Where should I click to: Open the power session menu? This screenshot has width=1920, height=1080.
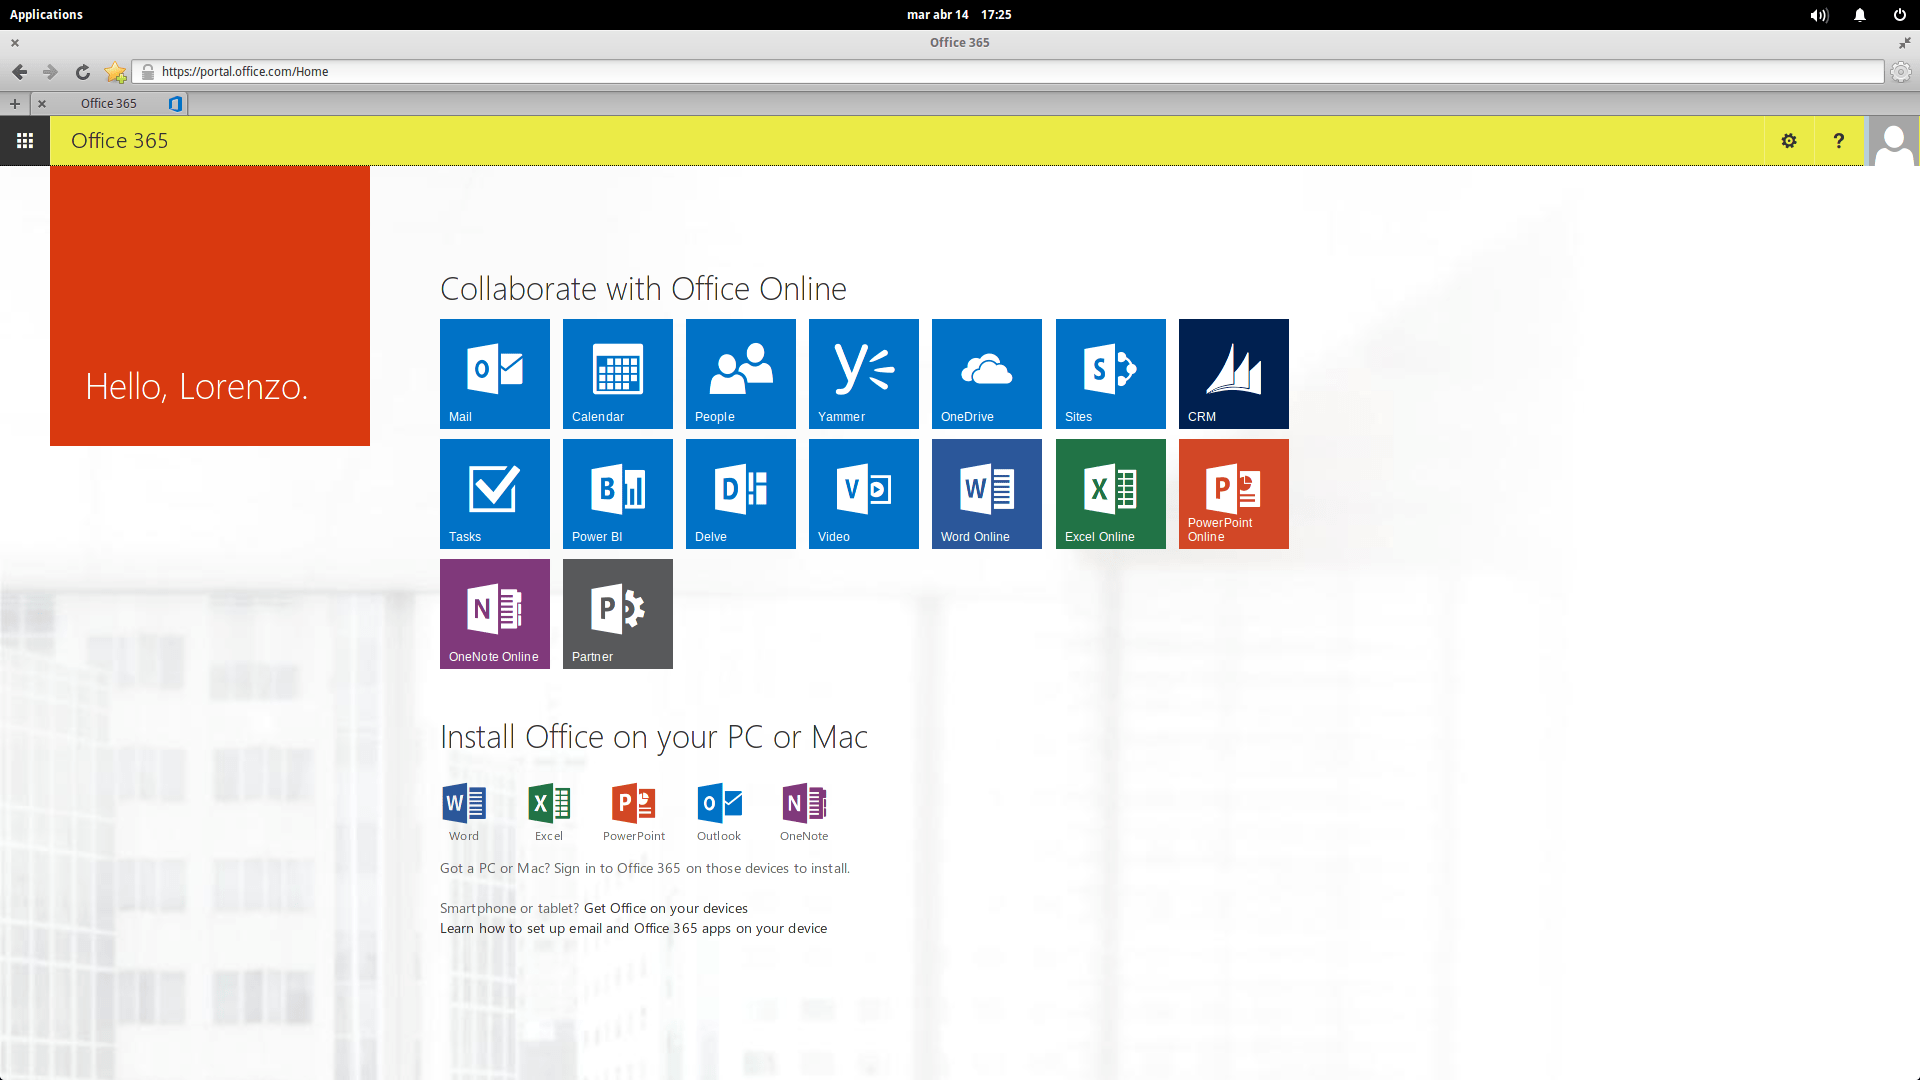(1899, 15)
